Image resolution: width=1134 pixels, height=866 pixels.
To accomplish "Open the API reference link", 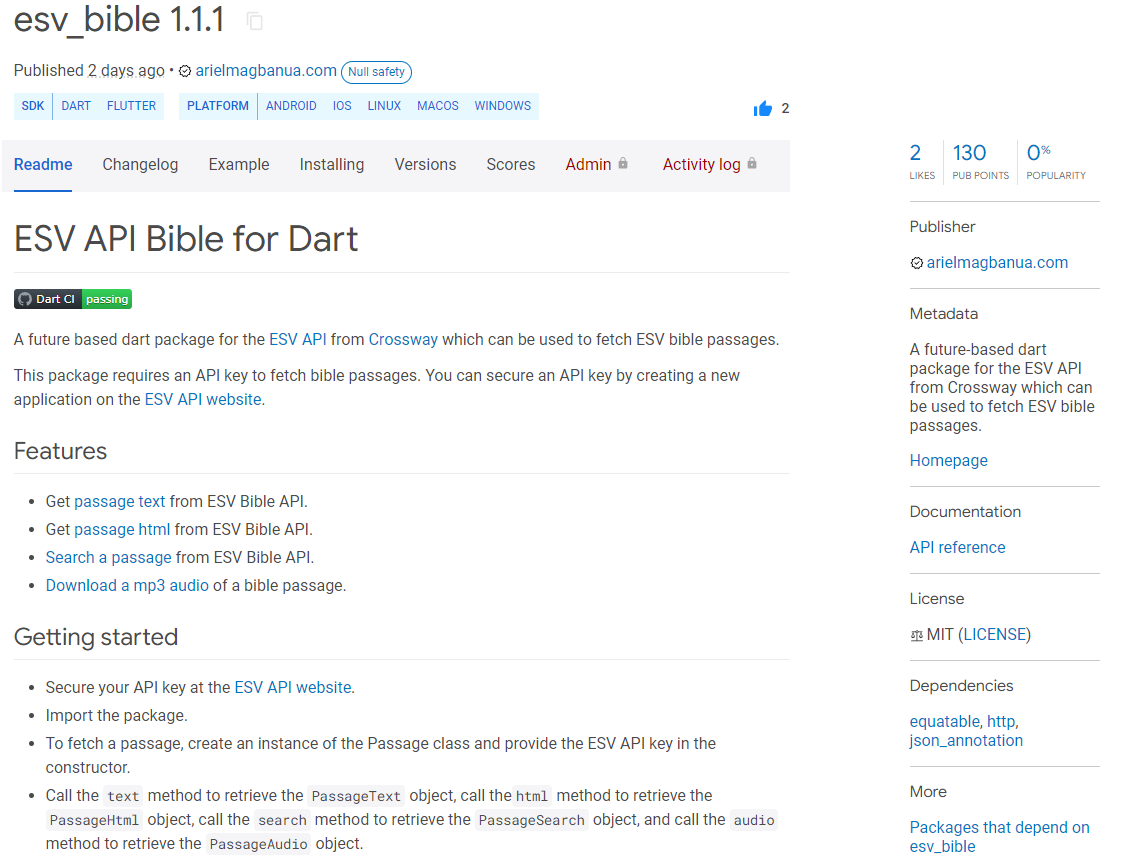I will [x=958, y=548].
